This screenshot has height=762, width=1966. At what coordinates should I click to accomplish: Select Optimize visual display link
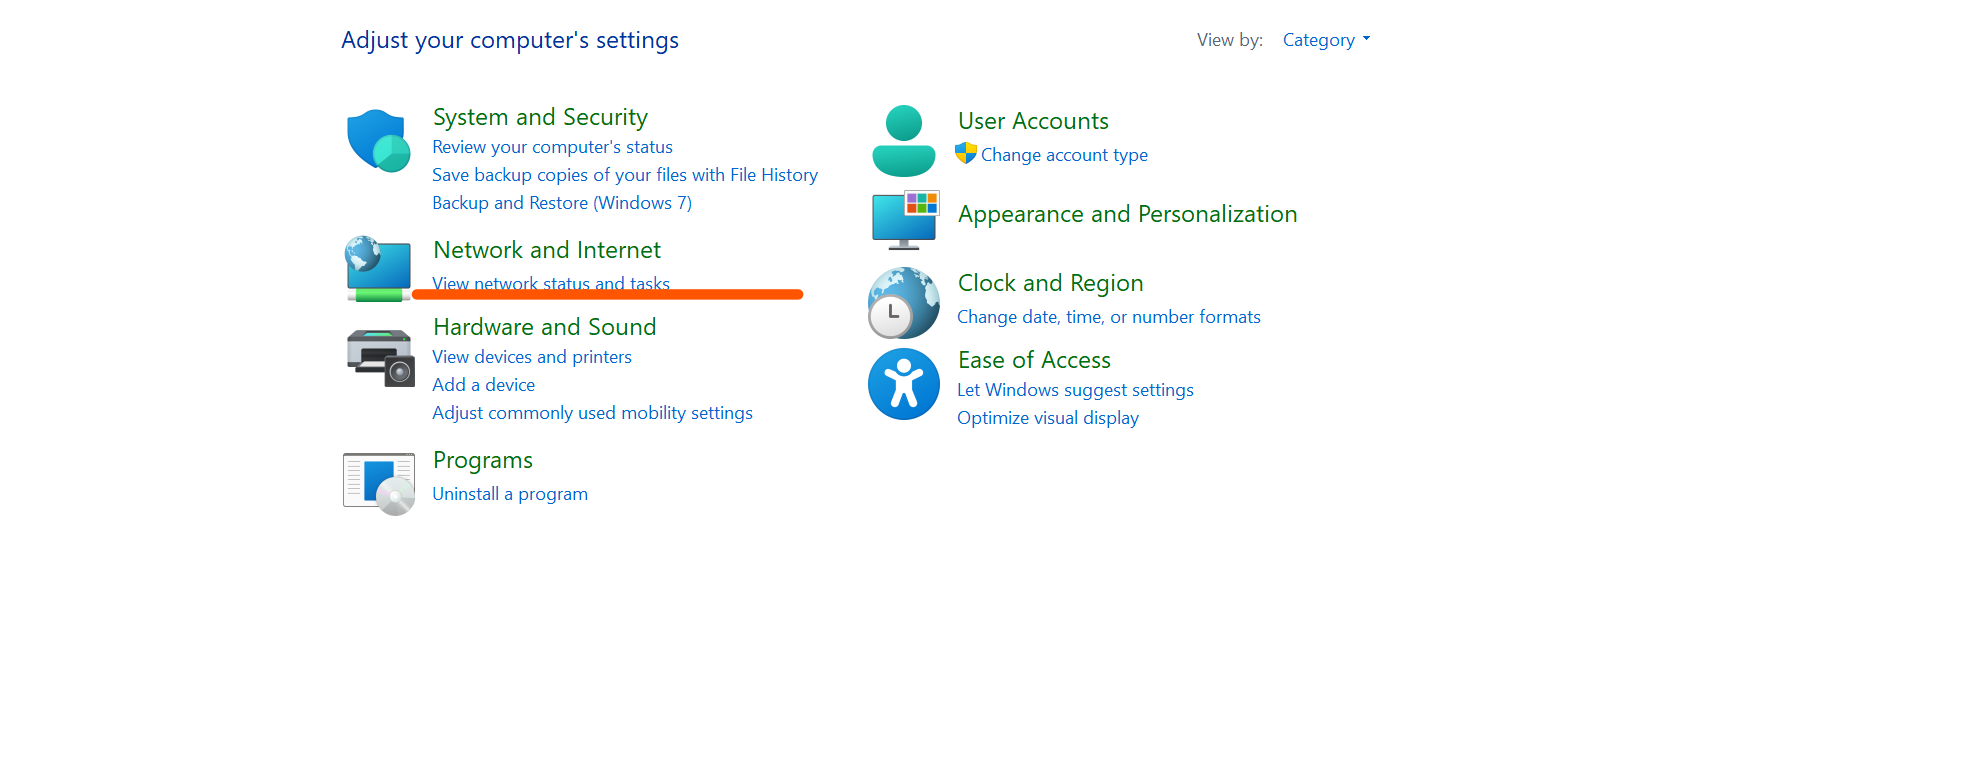pos(1048,418)
